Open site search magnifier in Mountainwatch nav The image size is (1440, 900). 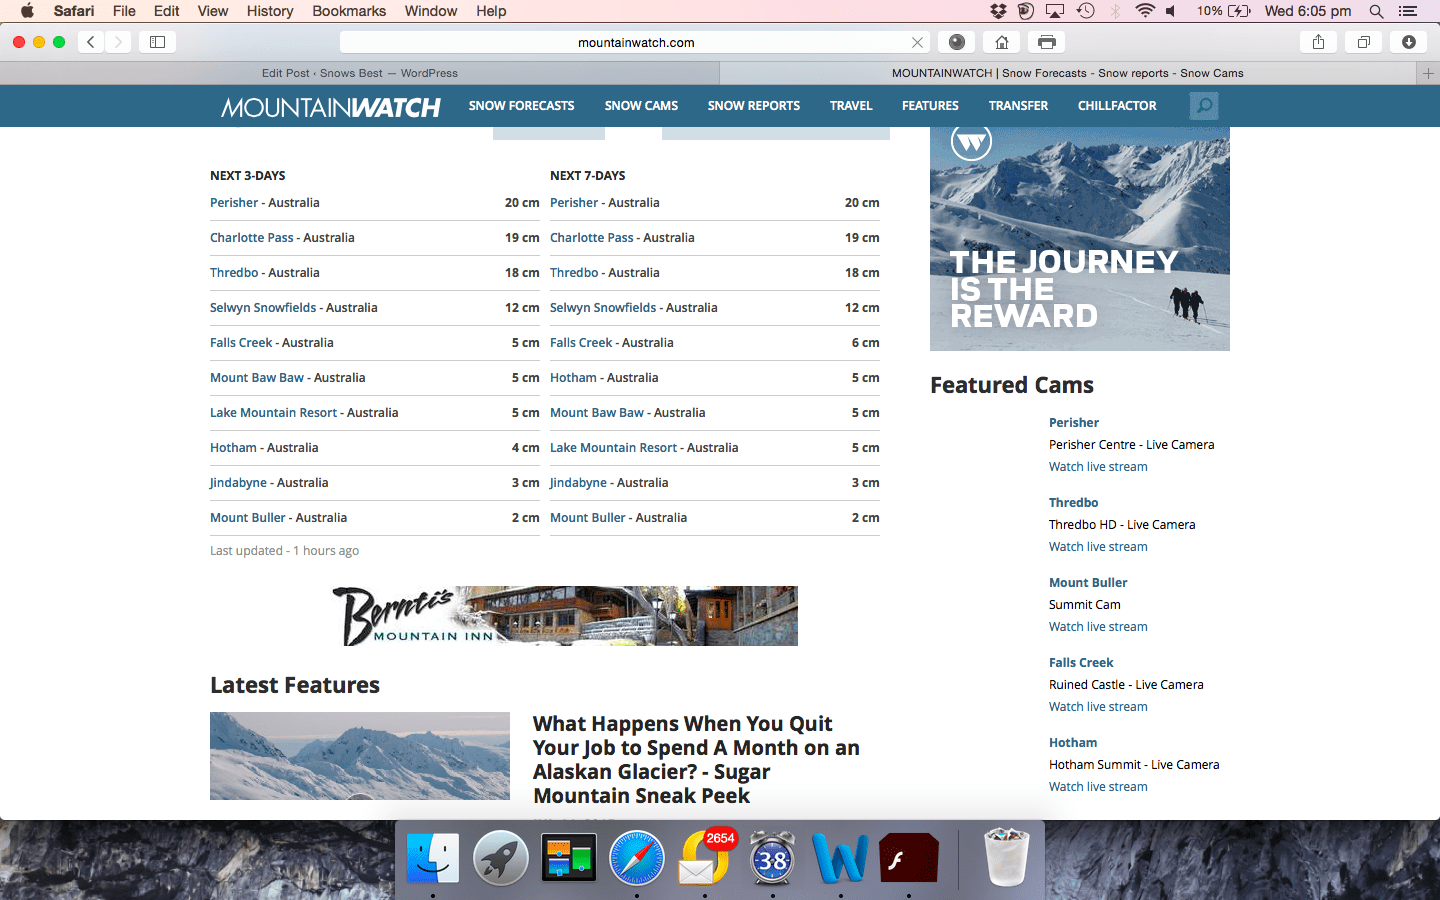[x=1204, y=106]
